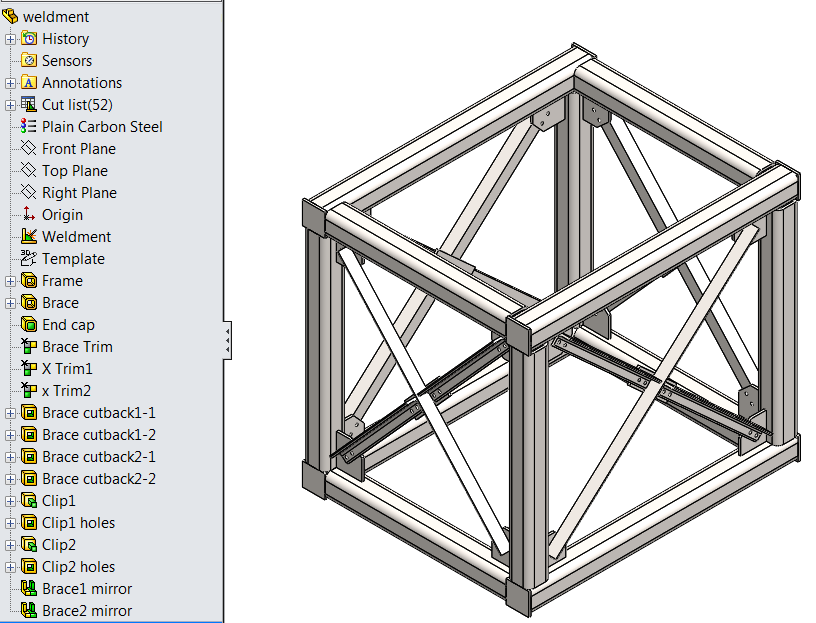Expand the Clip1 holes node
816x623 pixels.
[x=10, y=523]
